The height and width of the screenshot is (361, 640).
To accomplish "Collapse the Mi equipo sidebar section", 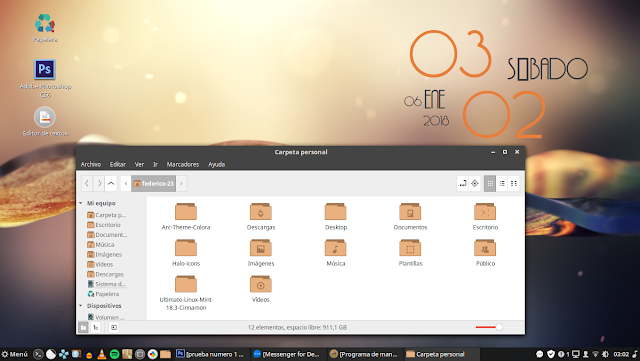I will coord(81,203).
